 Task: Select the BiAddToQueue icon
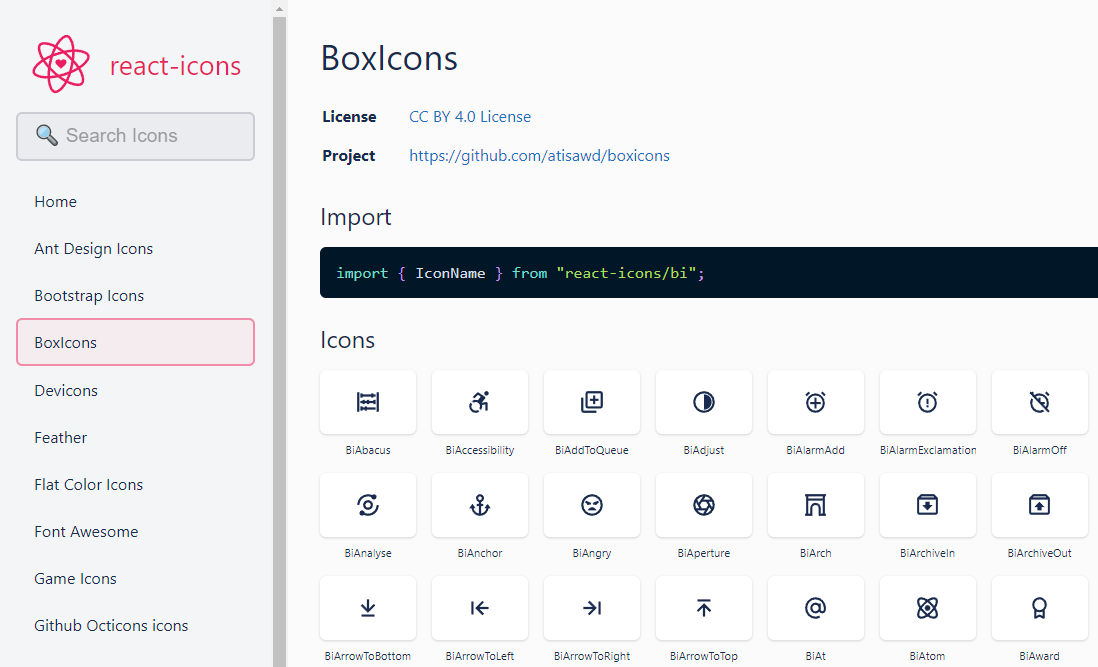pos(591,402)
